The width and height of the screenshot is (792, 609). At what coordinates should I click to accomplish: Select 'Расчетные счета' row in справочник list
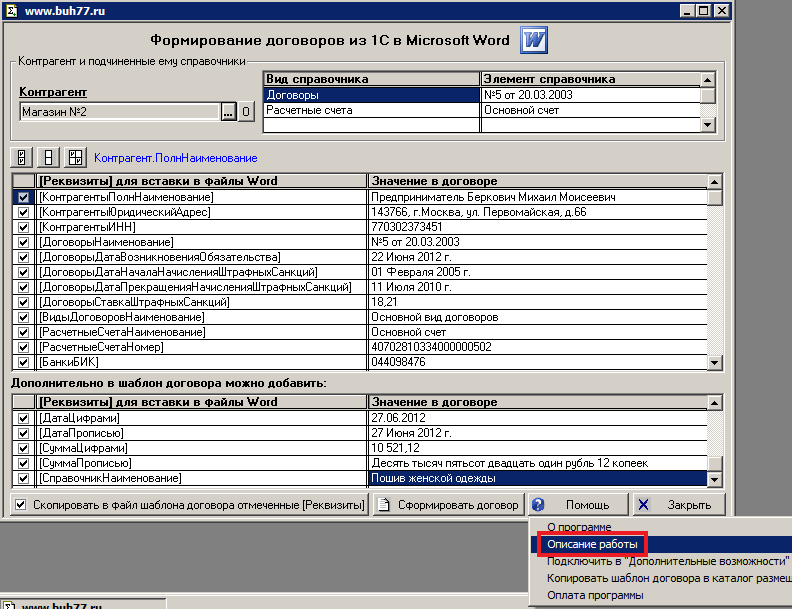tap(309, 110)
